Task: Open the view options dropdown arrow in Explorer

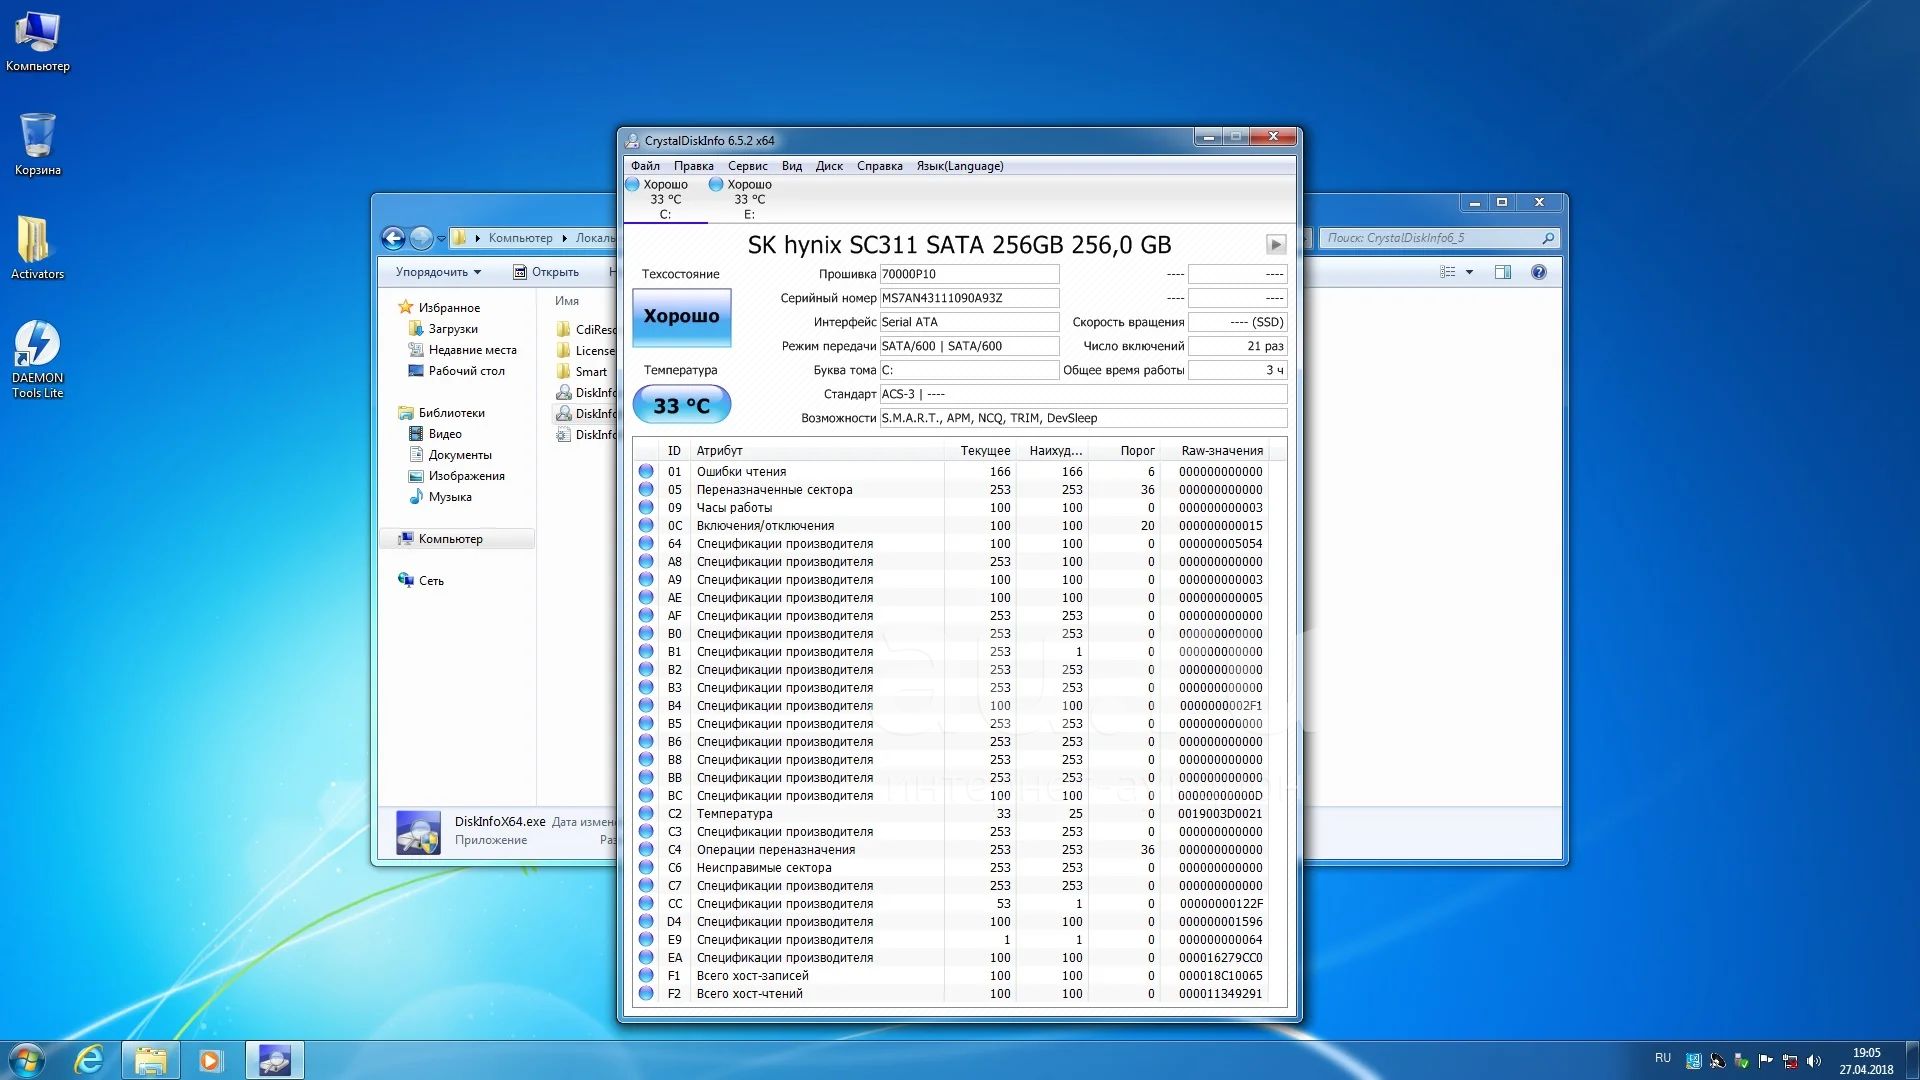Action: (x=1469, y=272)
